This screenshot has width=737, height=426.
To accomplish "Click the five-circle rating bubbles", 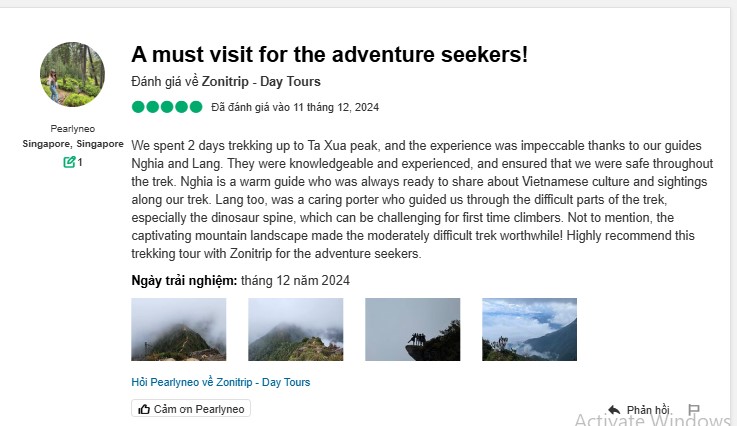I will (x=167, y=107).
